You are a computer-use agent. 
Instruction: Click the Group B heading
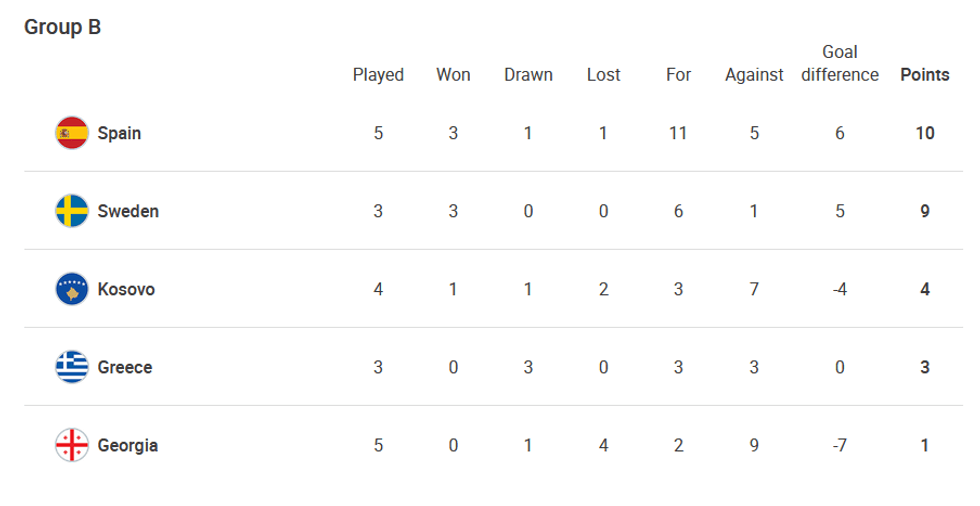point(62,28)
